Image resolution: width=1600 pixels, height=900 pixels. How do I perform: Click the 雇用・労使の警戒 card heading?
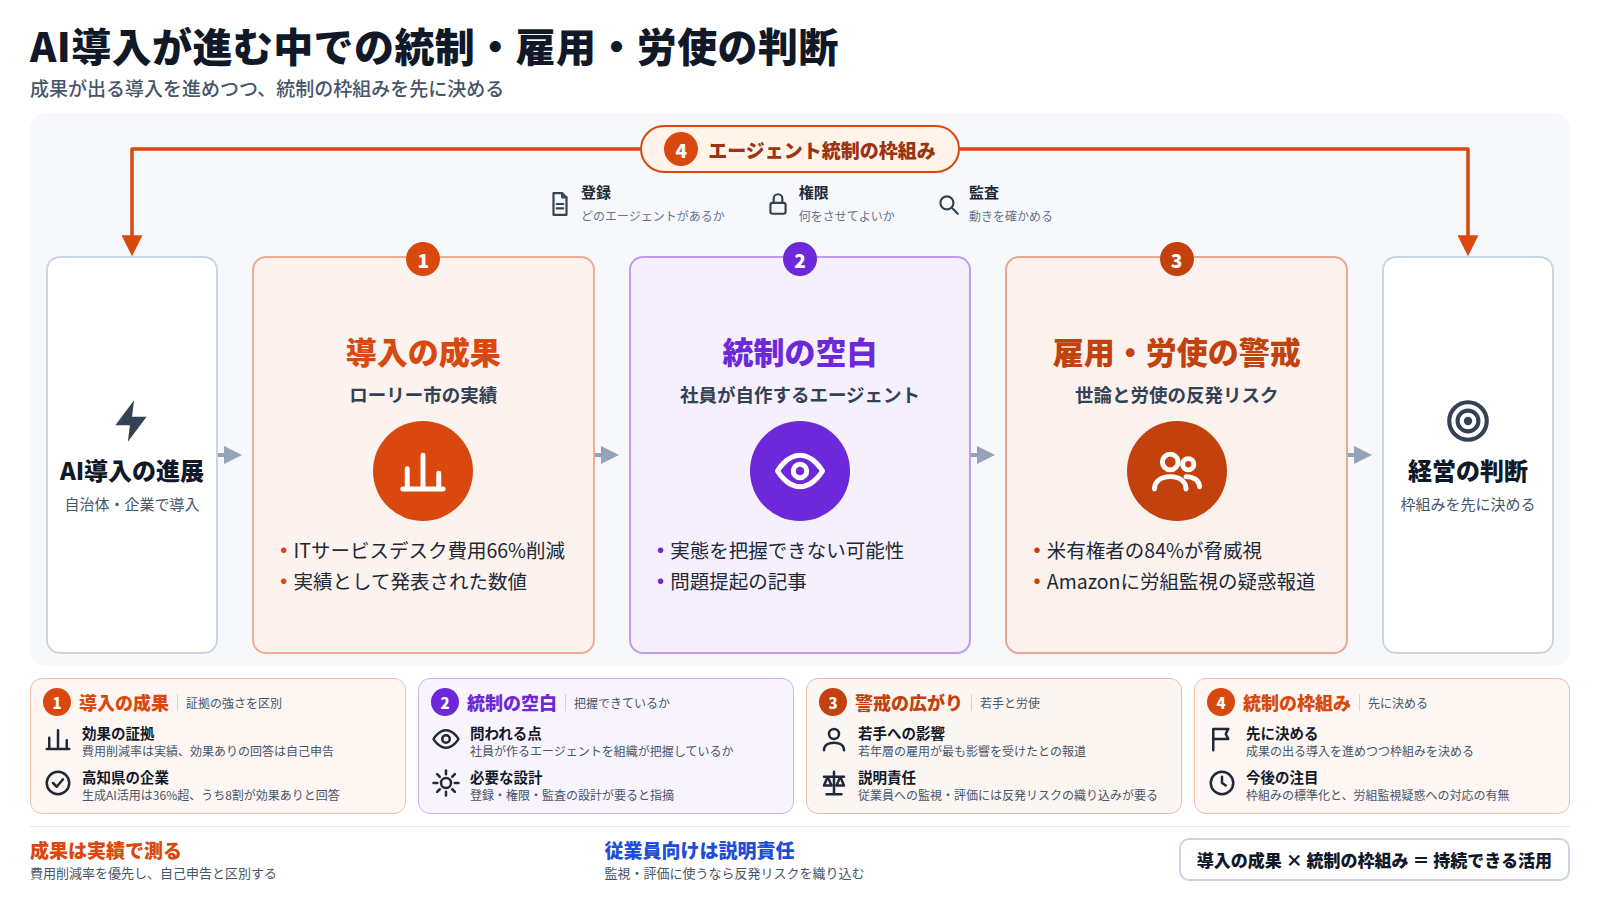(x=1177, y=353)
